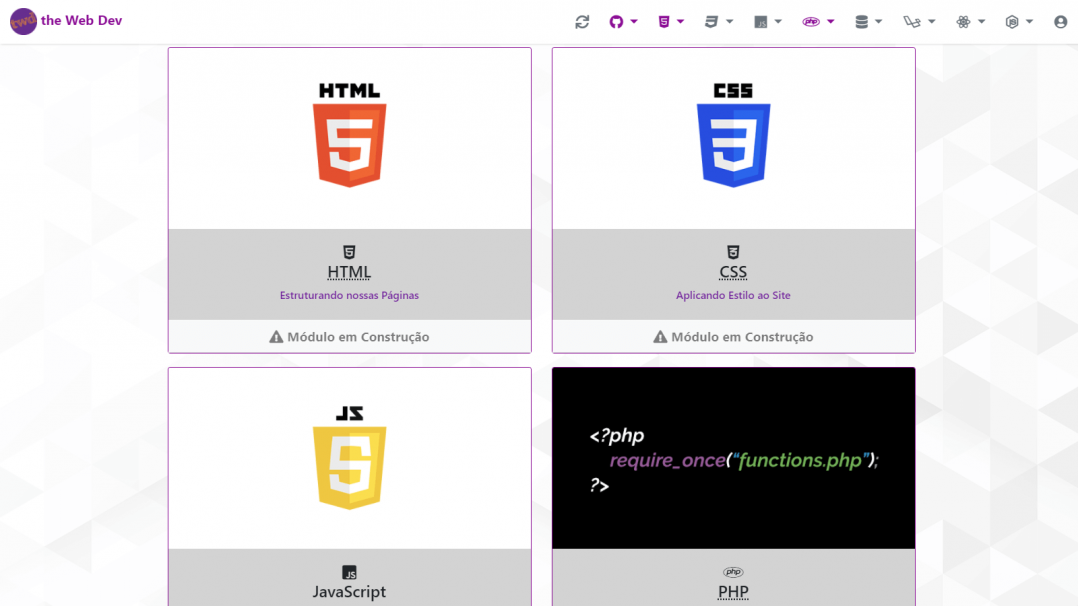1078x606 pixels.
Task: Expand the HTML5 navbar dropdown arrow
Action: point(681,20)
